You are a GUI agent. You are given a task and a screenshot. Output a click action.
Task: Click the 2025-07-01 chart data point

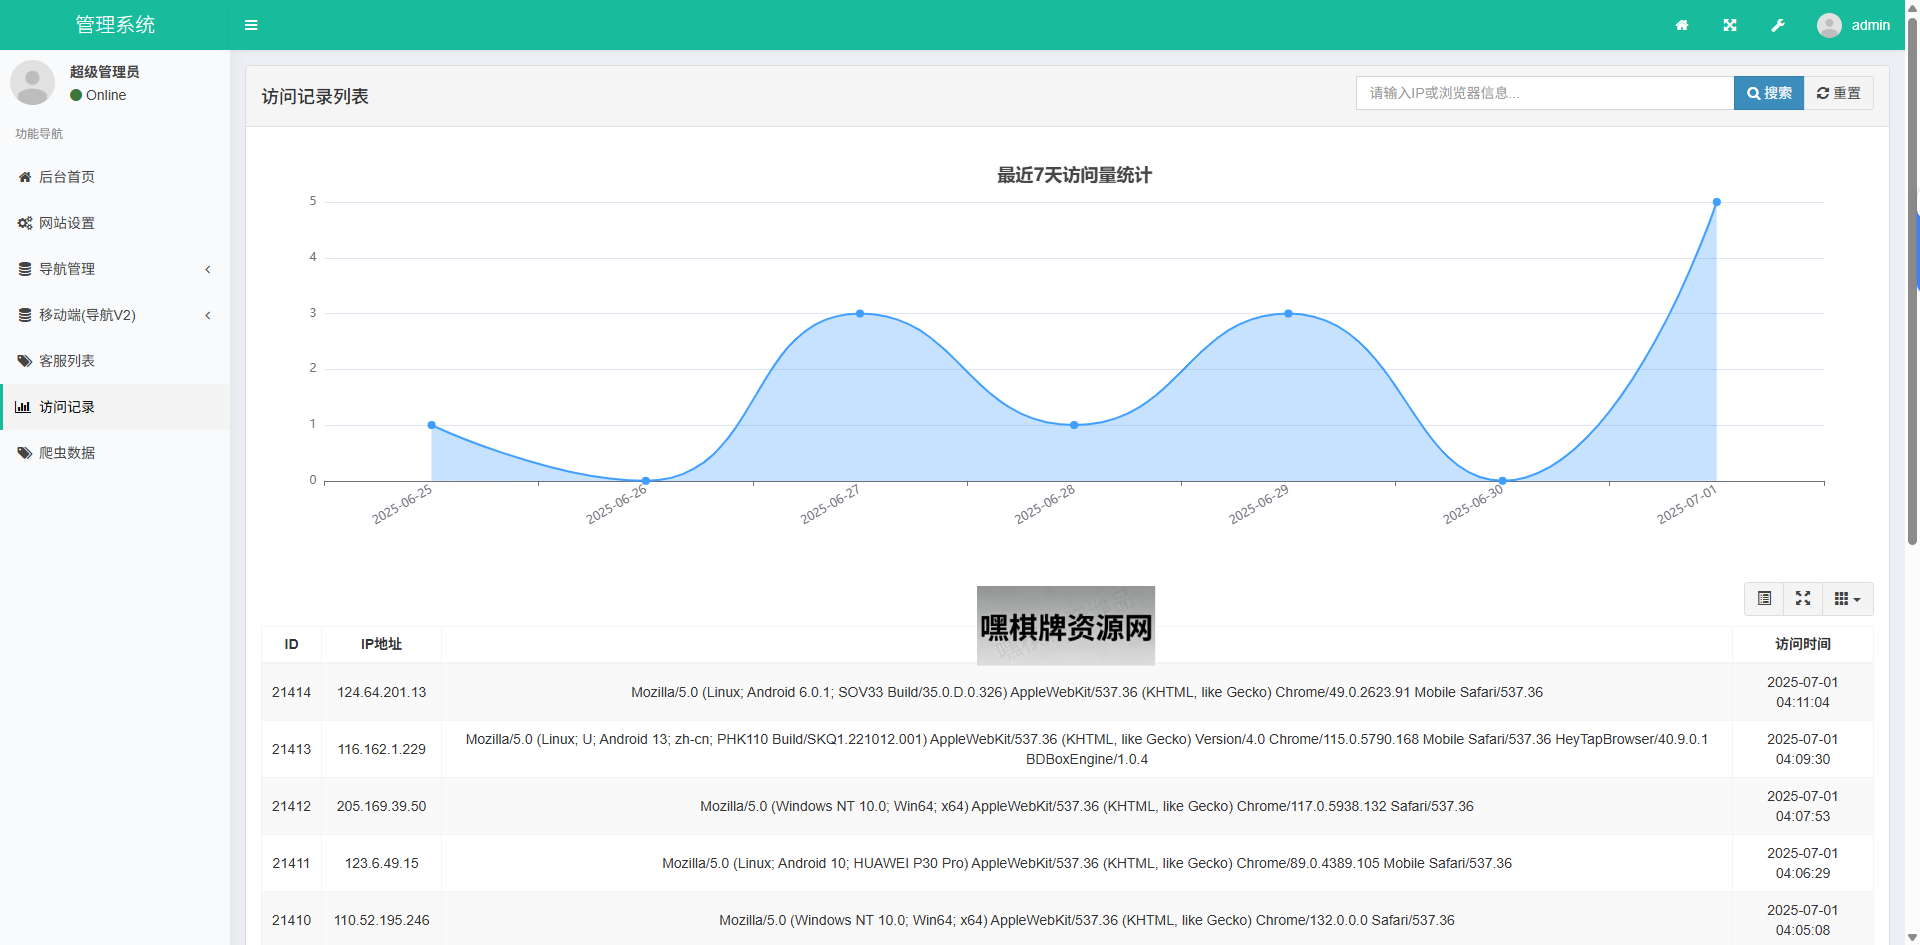click(1716, 202)
